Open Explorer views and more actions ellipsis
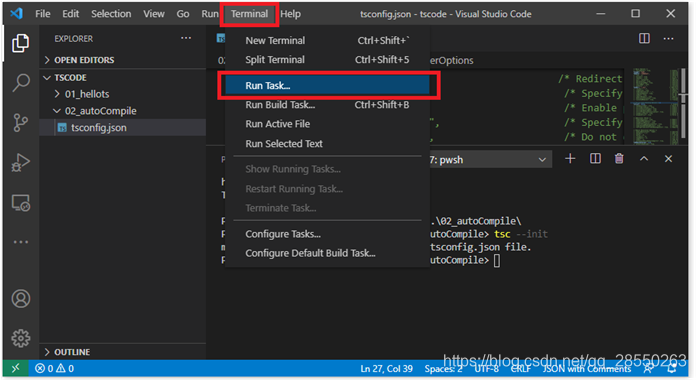This screenshot has width=697, height=380. pyautogui.click(x=186, y=38)
